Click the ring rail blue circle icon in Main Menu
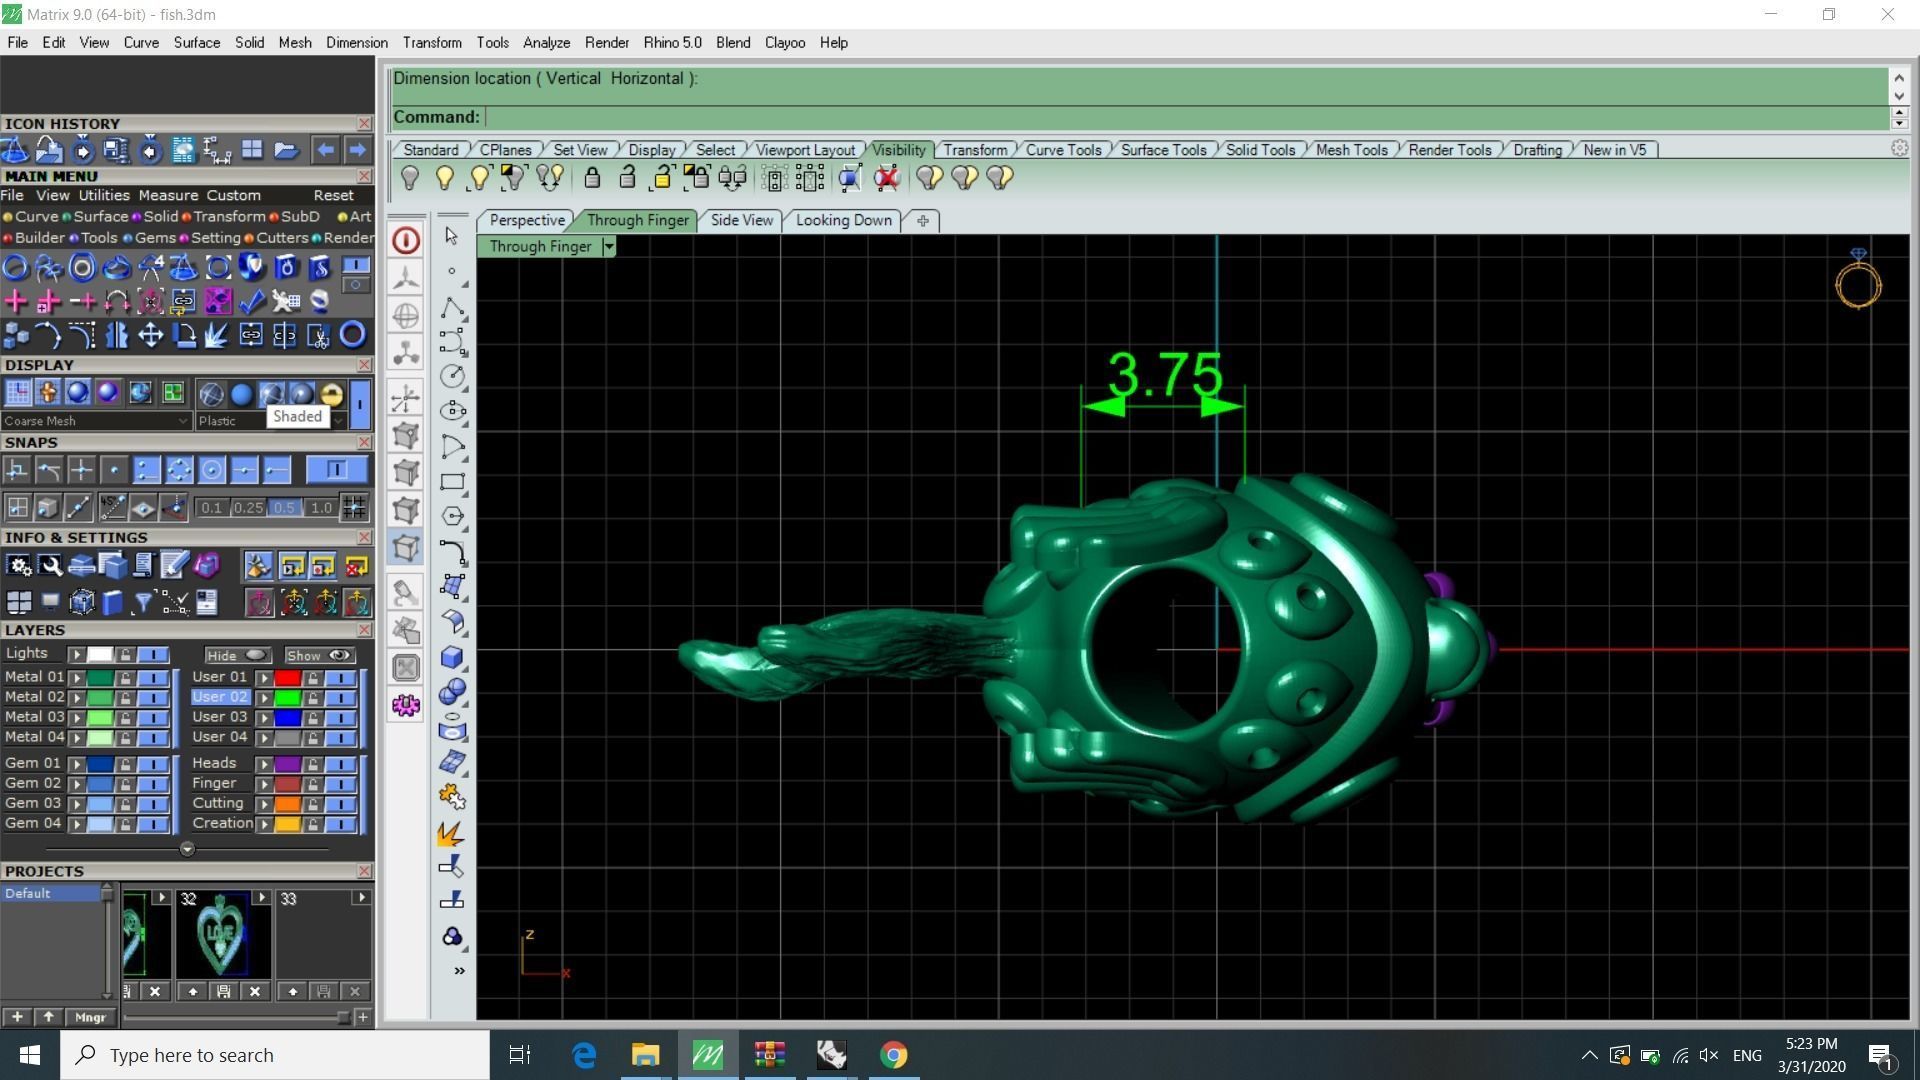The height and width of the screenshot is (1080, 1920). (15, 267)
